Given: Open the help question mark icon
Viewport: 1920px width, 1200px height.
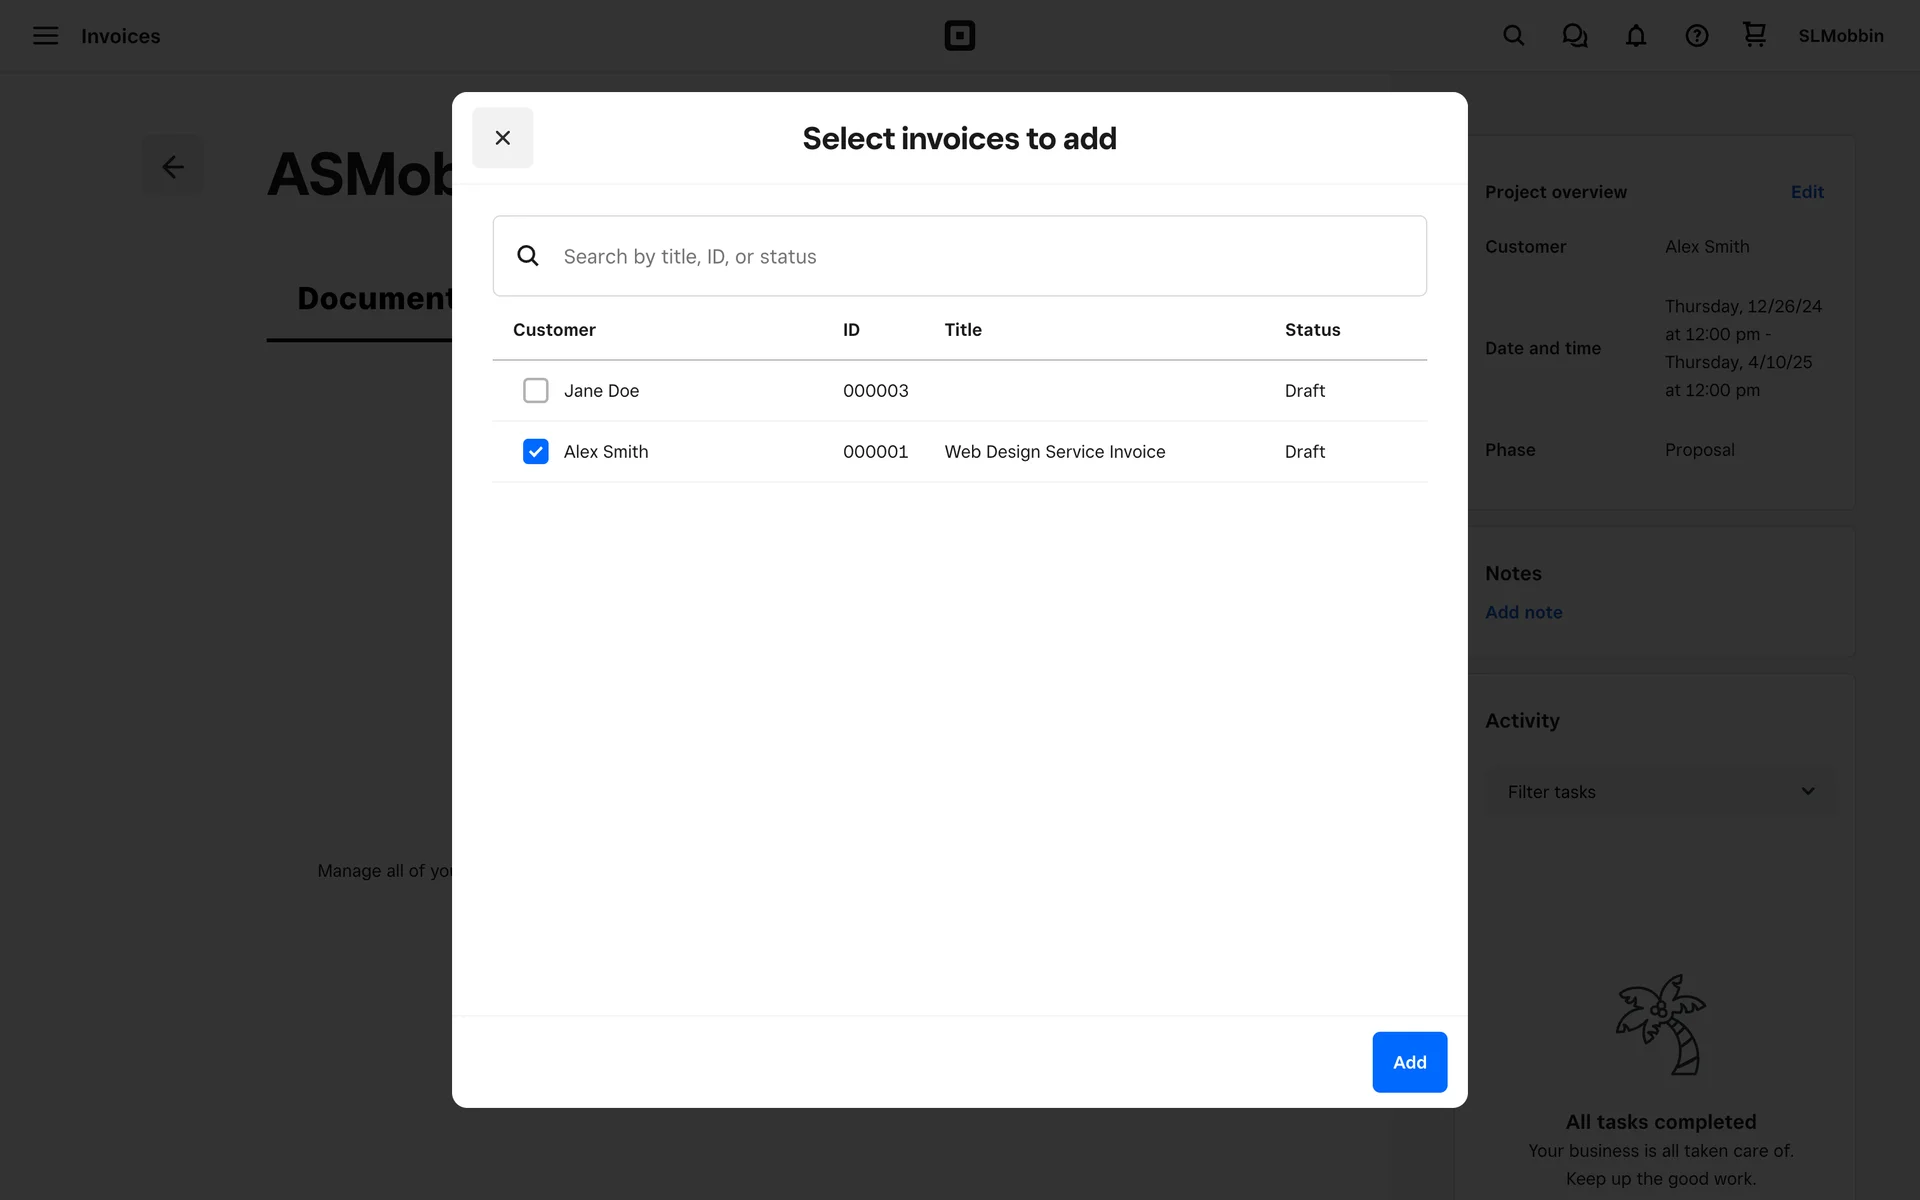Looking at the screenshot, I should click(x=1697, y=36).
